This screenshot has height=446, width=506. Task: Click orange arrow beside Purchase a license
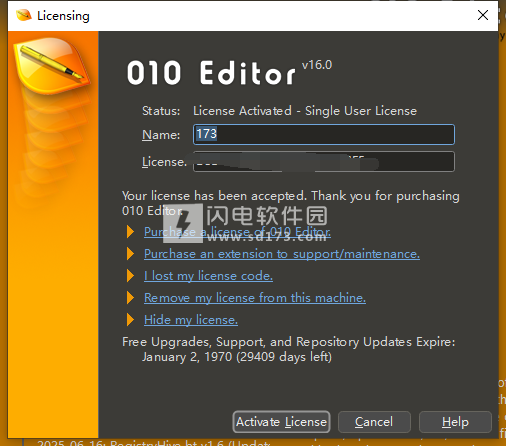(x=130, y=232)
